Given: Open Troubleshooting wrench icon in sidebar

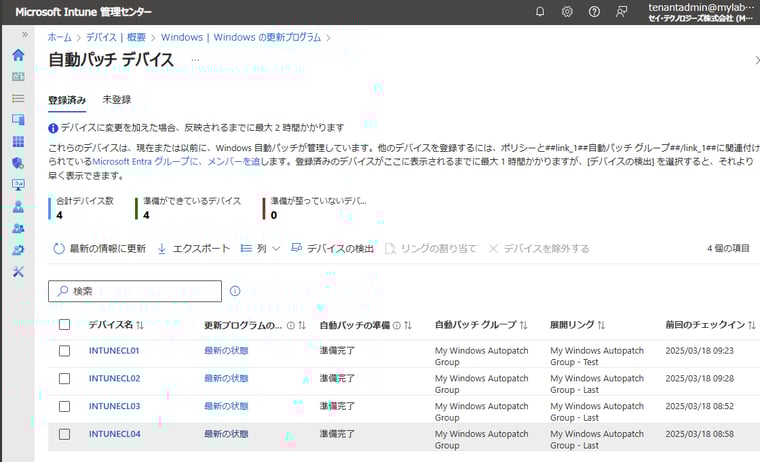Looking at the screenshot, I should 18,271.
